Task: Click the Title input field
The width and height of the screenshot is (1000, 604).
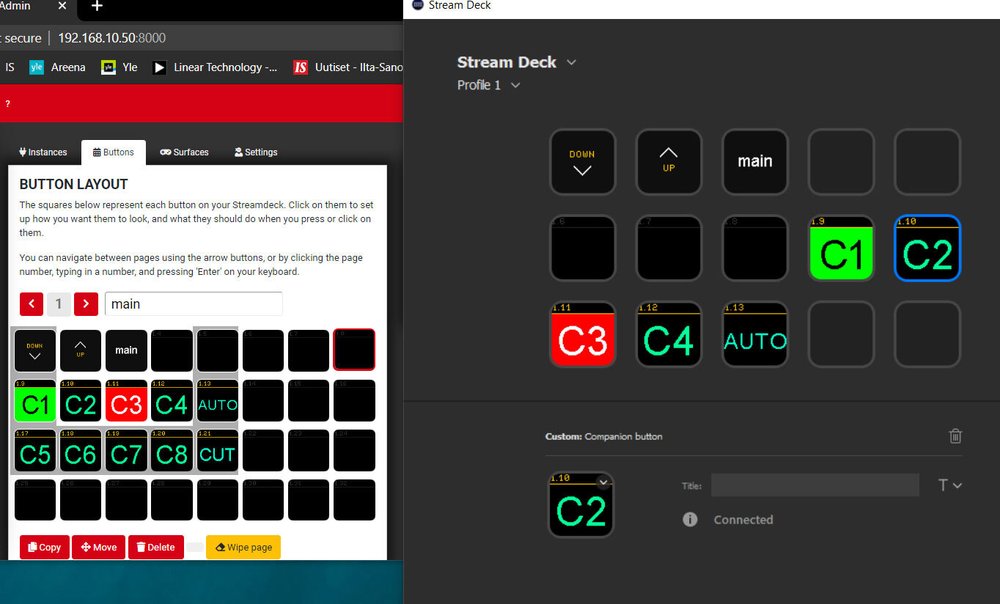Action: pos(815,485)
